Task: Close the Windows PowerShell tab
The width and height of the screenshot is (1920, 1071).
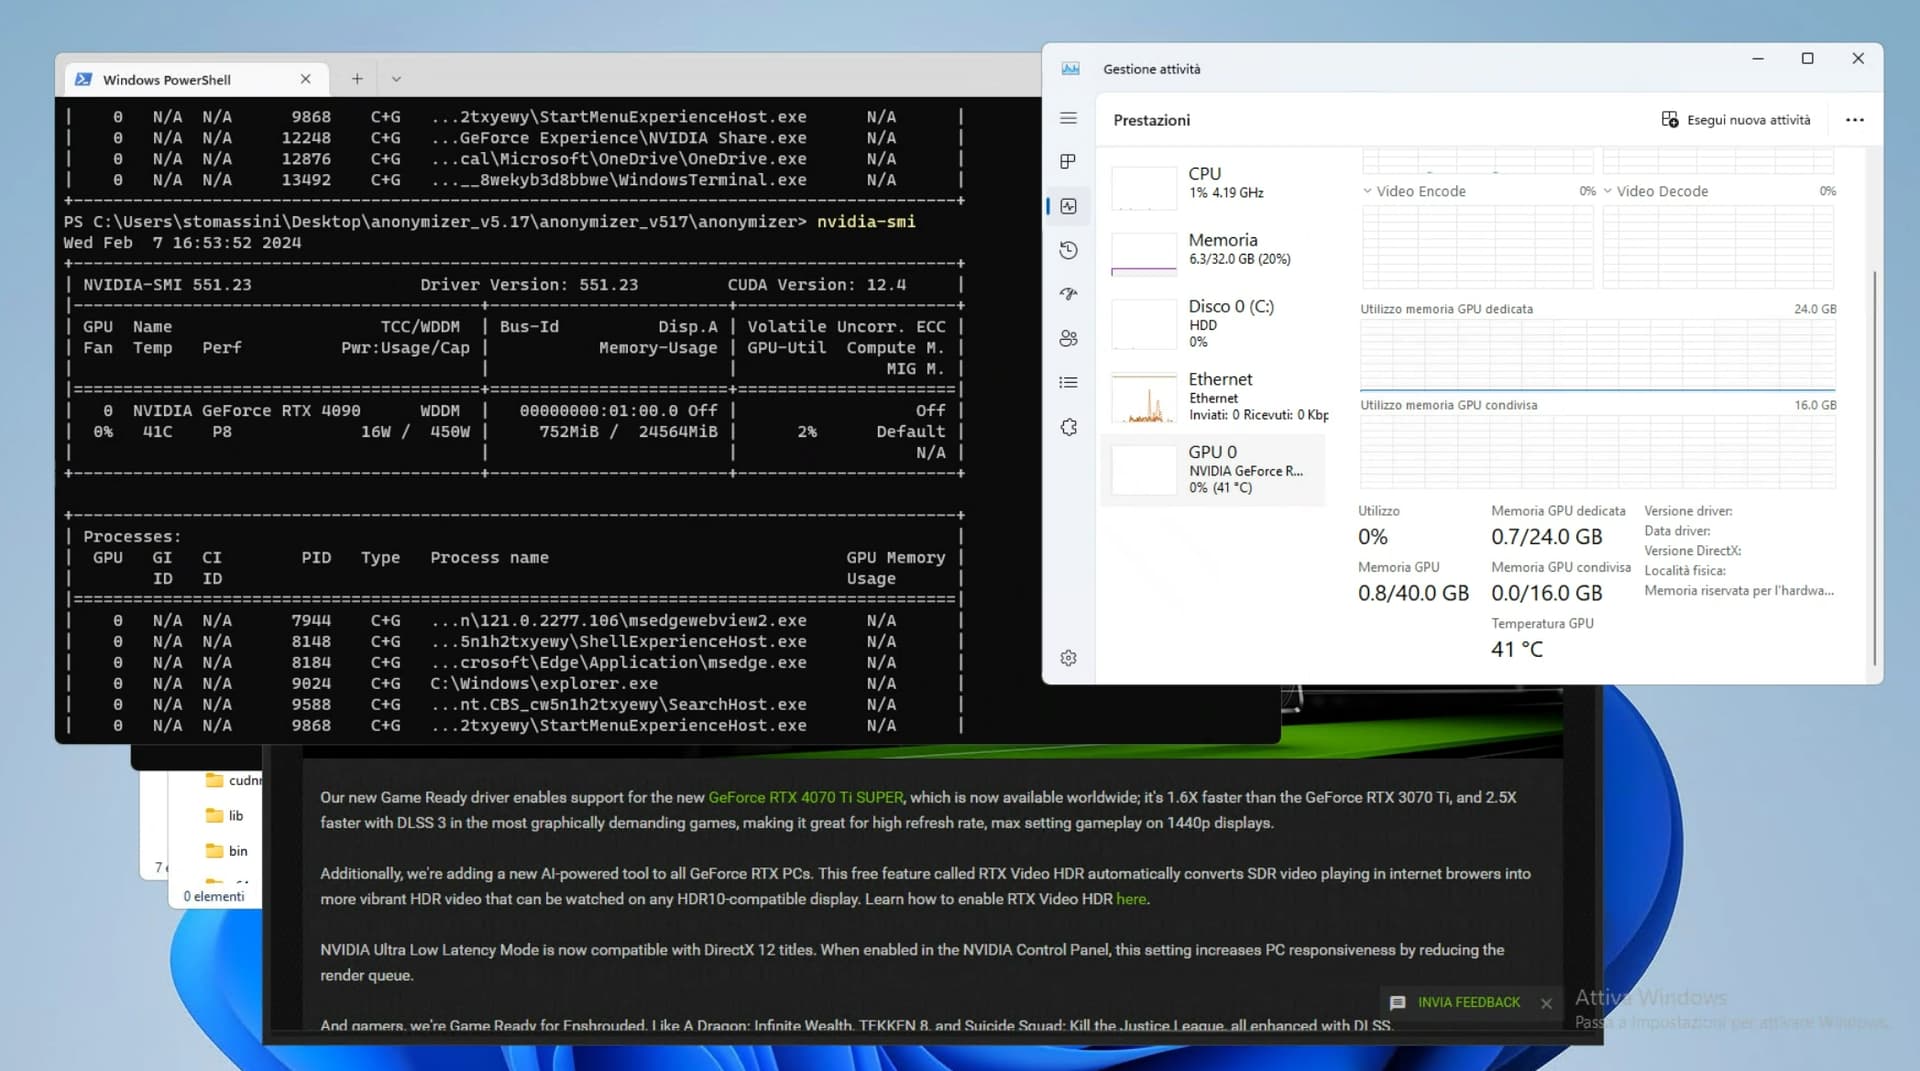Action: coord(306,79)
